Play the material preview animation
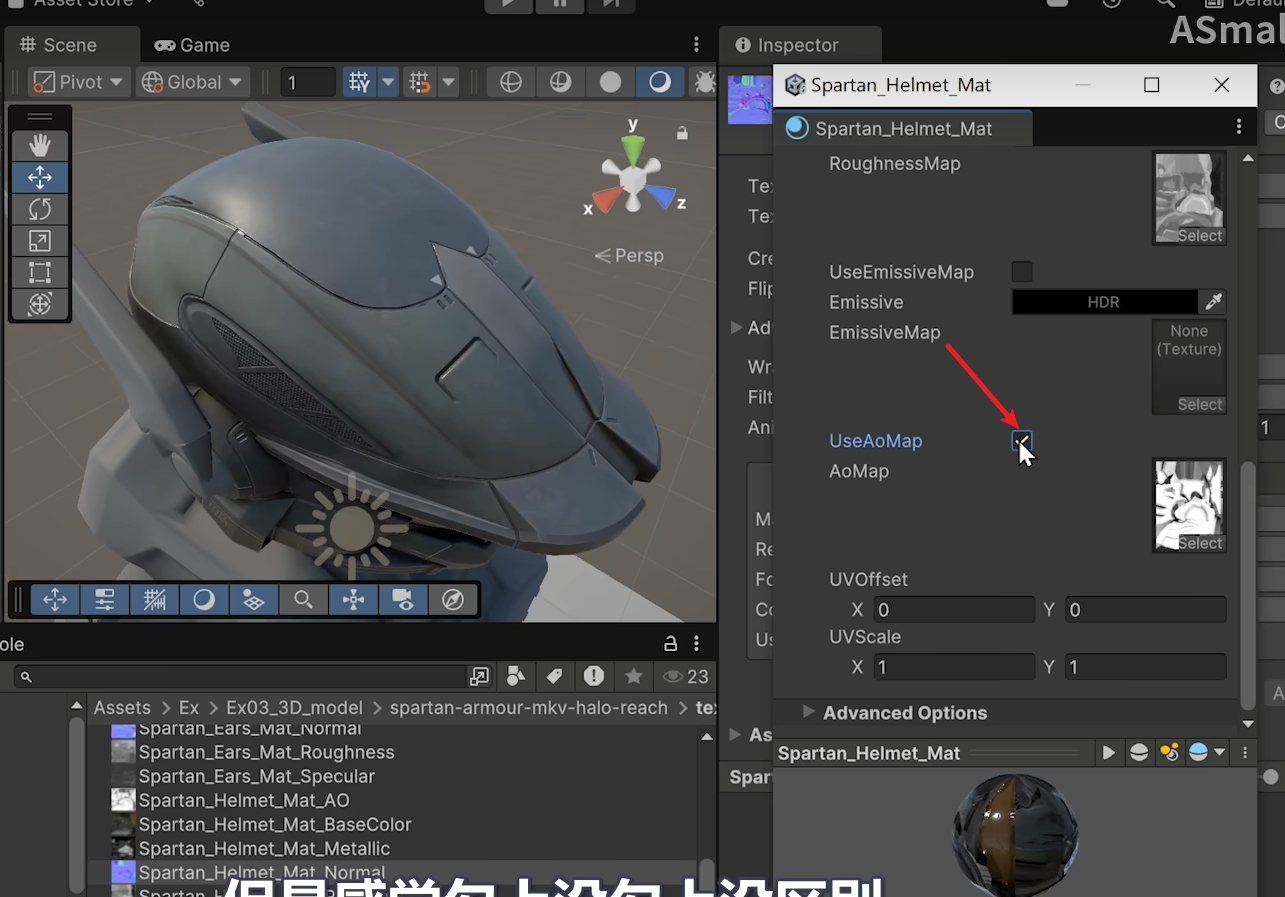 pos(1108,753)
